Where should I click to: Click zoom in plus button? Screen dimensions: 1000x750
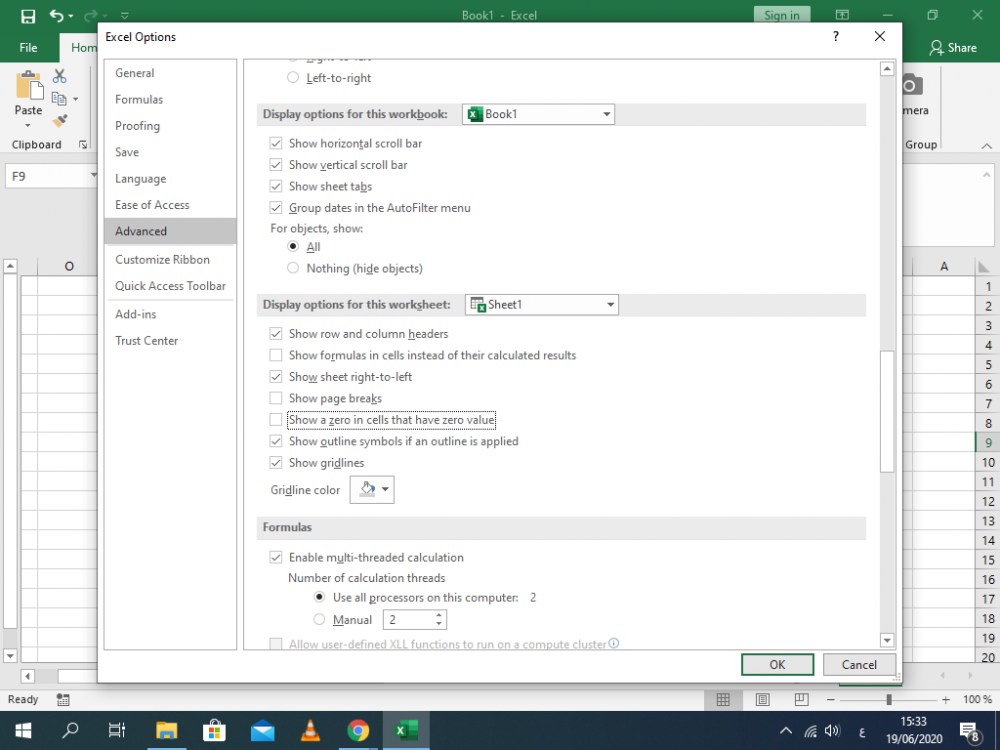946,700
